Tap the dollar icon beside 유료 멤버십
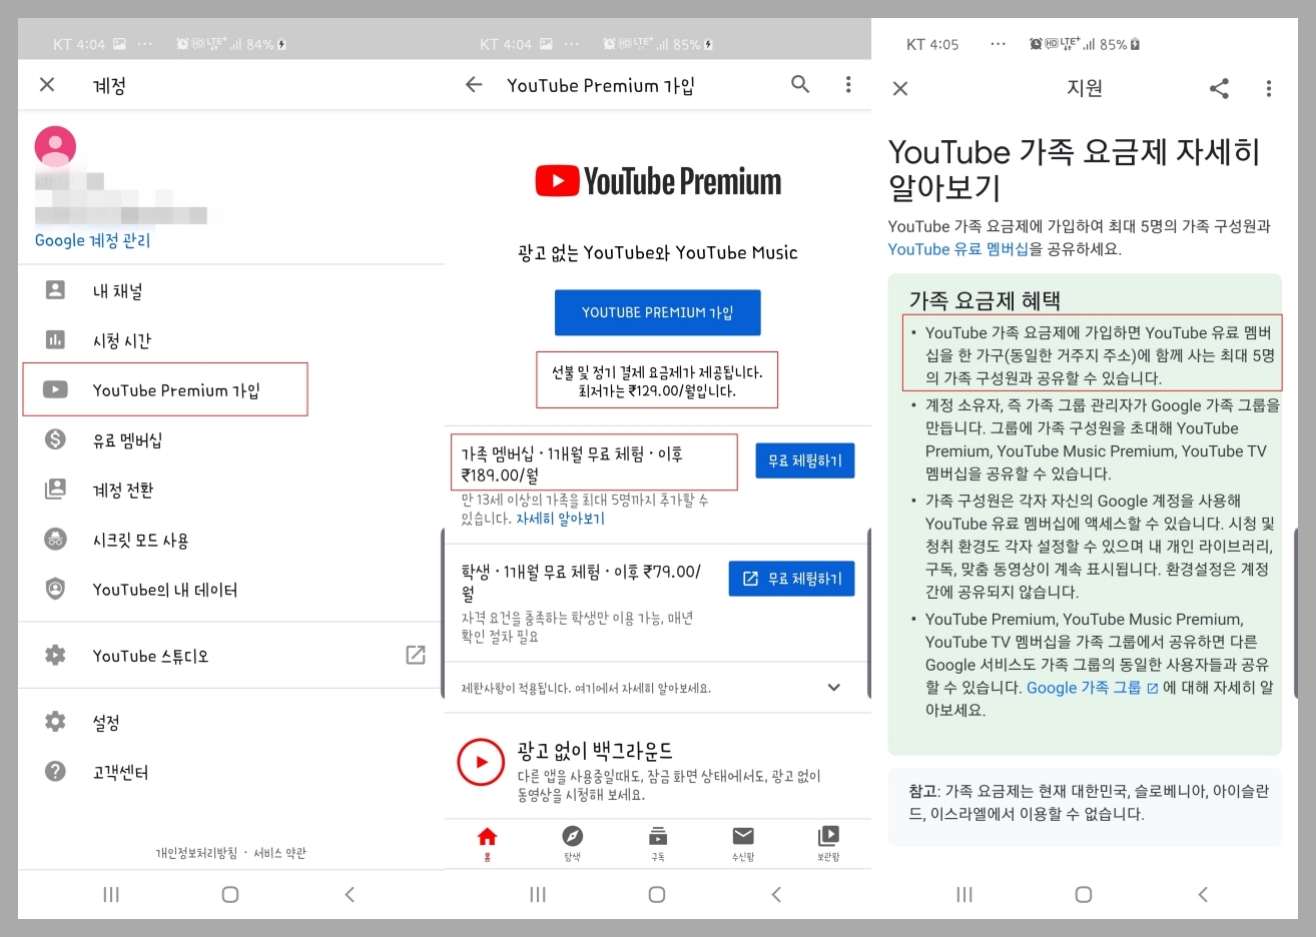Image resolution: width=1316 pixels, height=937 pixels. point(55,439)
